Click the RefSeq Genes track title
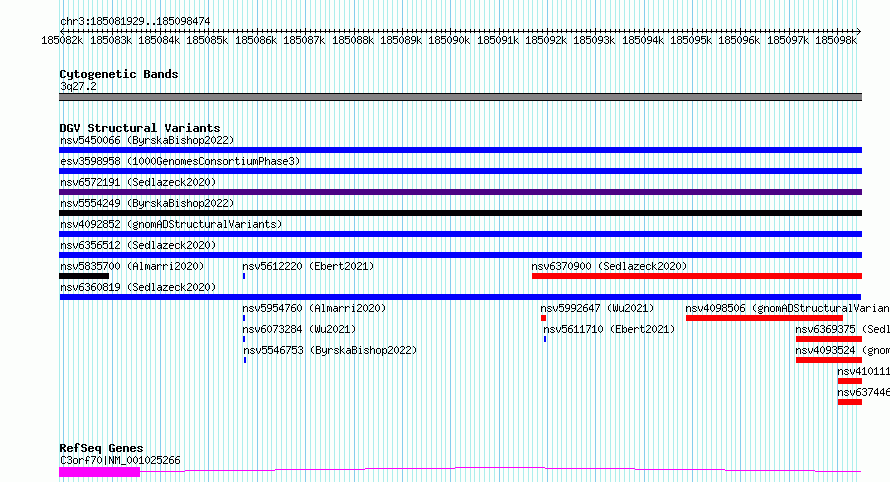Screen dimensions: 890x482 click(101, 448)
